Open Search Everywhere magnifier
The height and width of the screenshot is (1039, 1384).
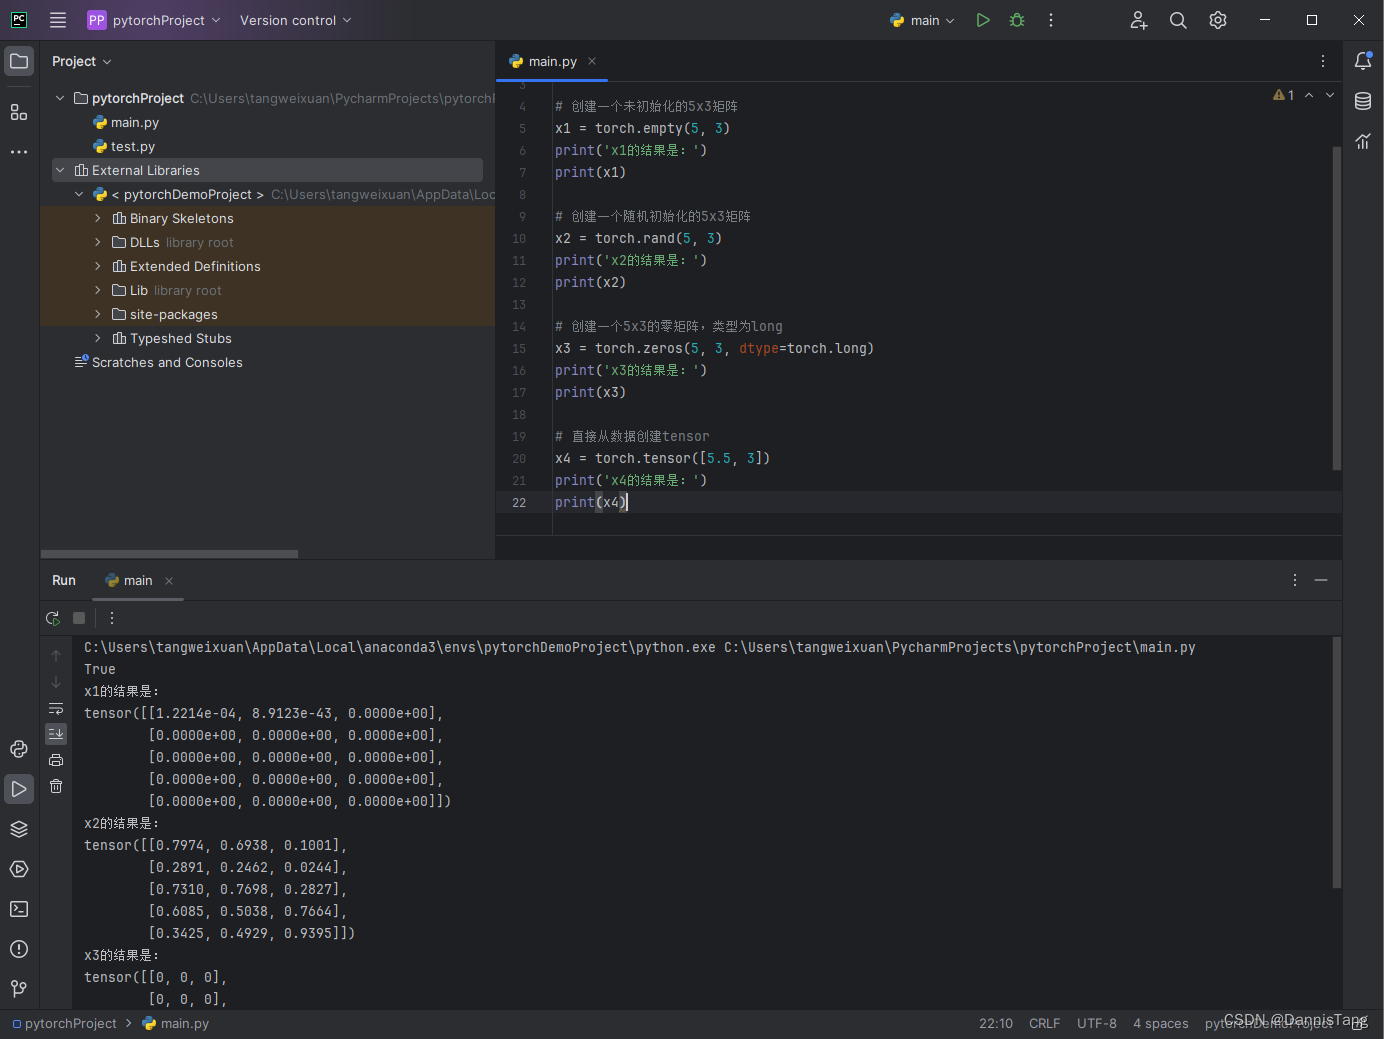(x=1178, y=20)
